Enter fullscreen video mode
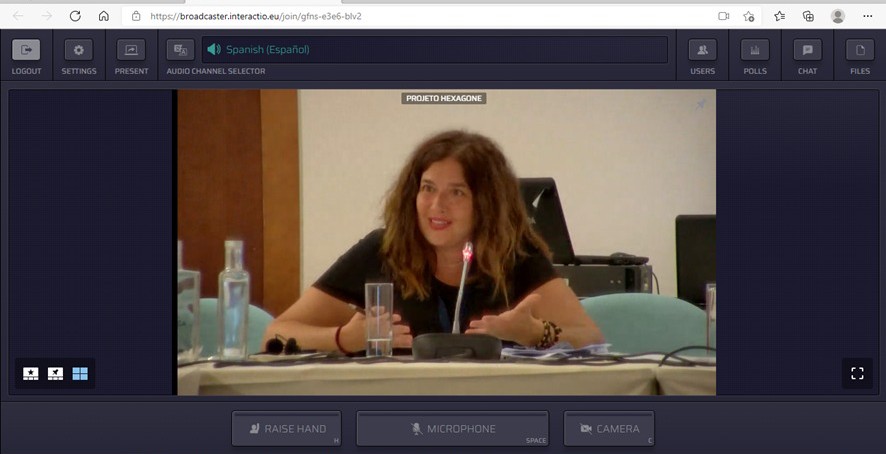The image size is (886, 454). click(x=857, y=373)
